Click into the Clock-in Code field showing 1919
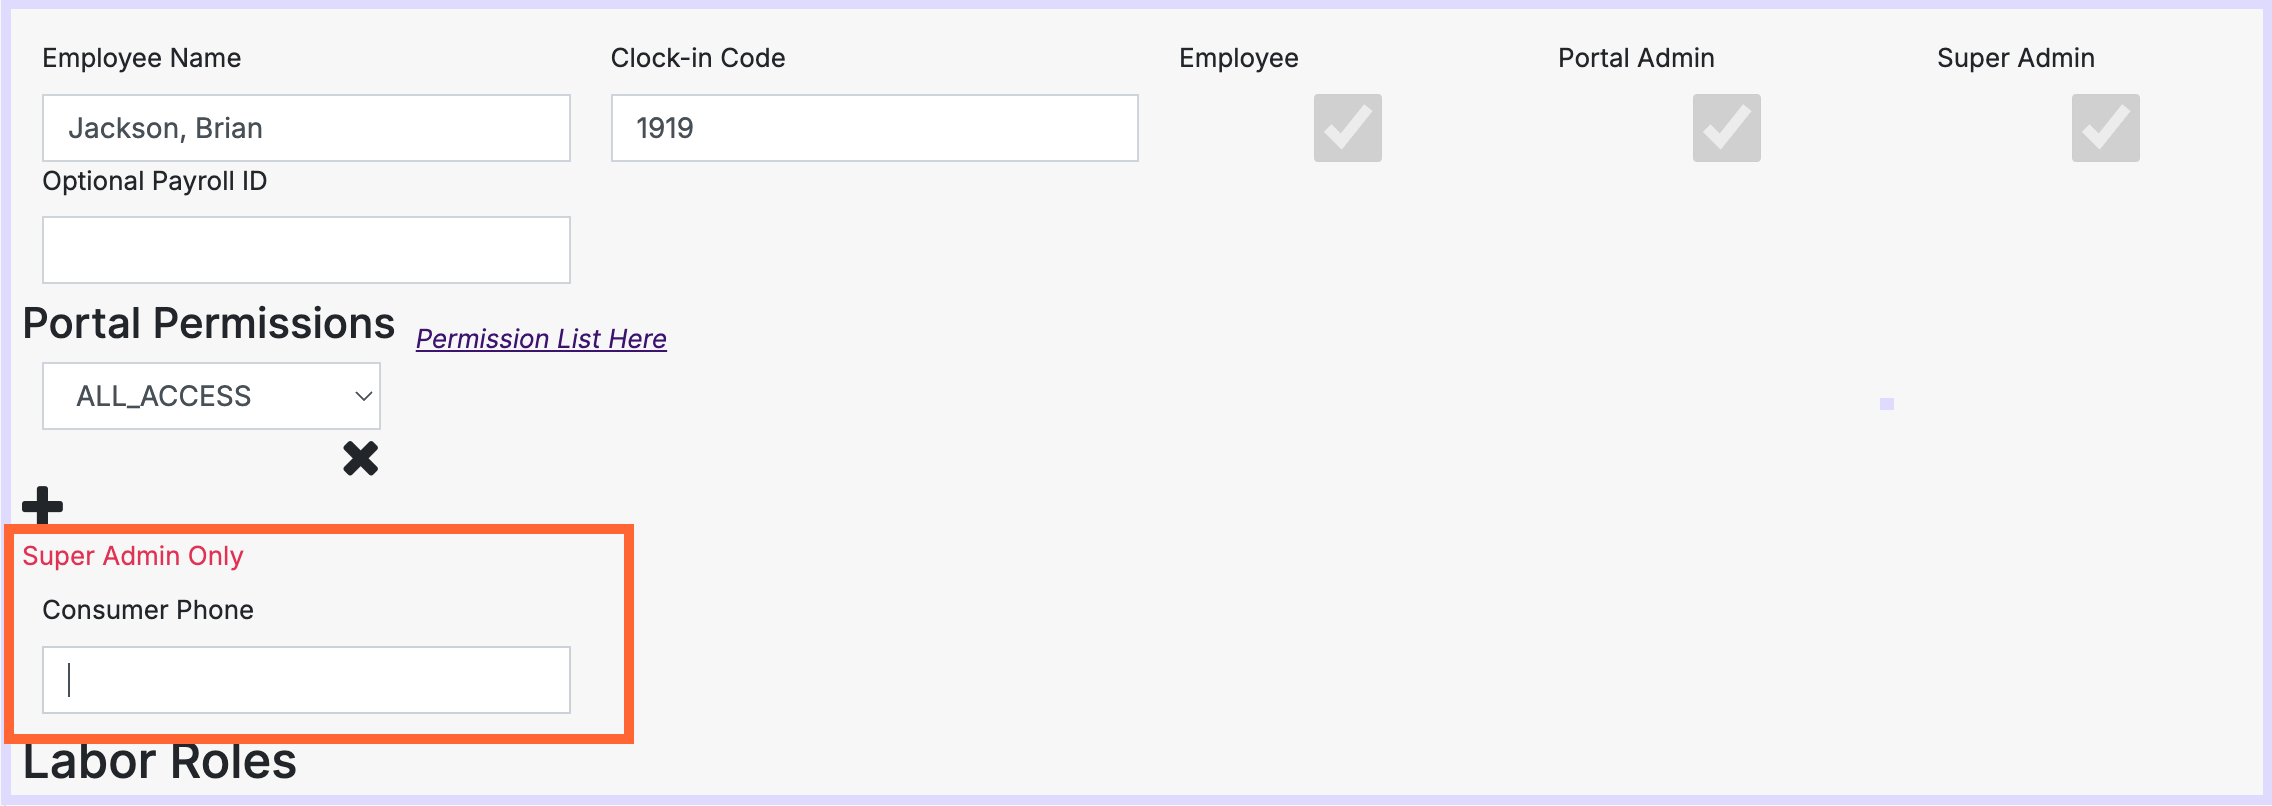The height and width of the screenshot is (806, 2272). click(874, 128)
